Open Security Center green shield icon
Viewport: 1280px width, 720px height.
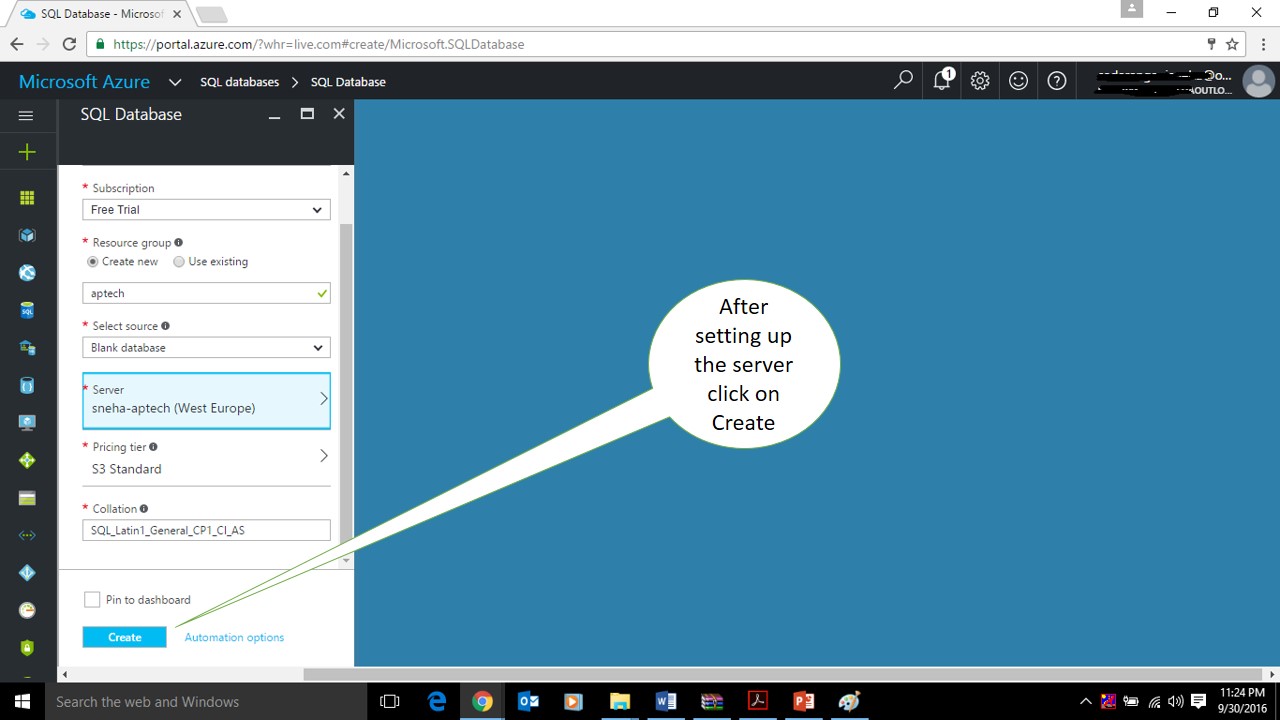[x=27, y=648]
